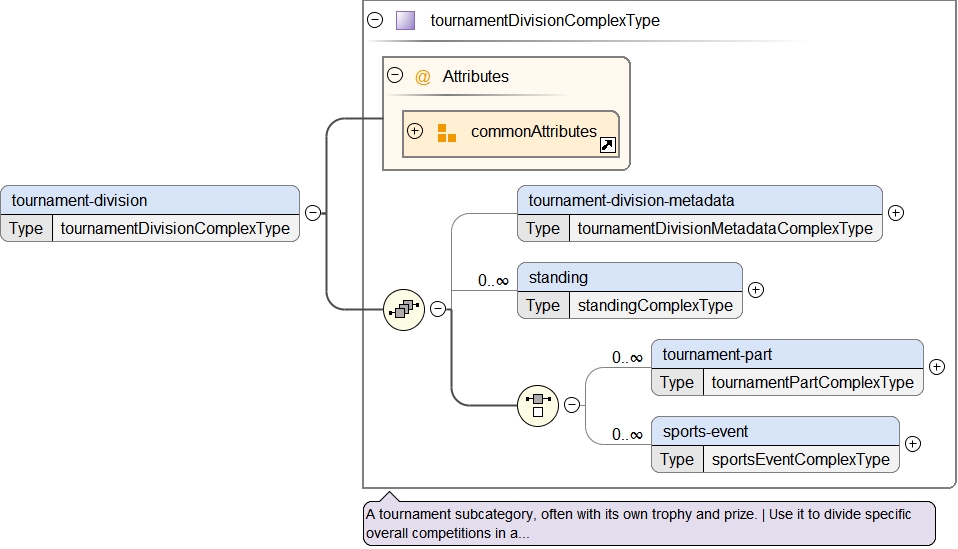The width and height of the screenshot is (958, 549).
Task: Click the choice compositor icon
Action: pos(537,405)
